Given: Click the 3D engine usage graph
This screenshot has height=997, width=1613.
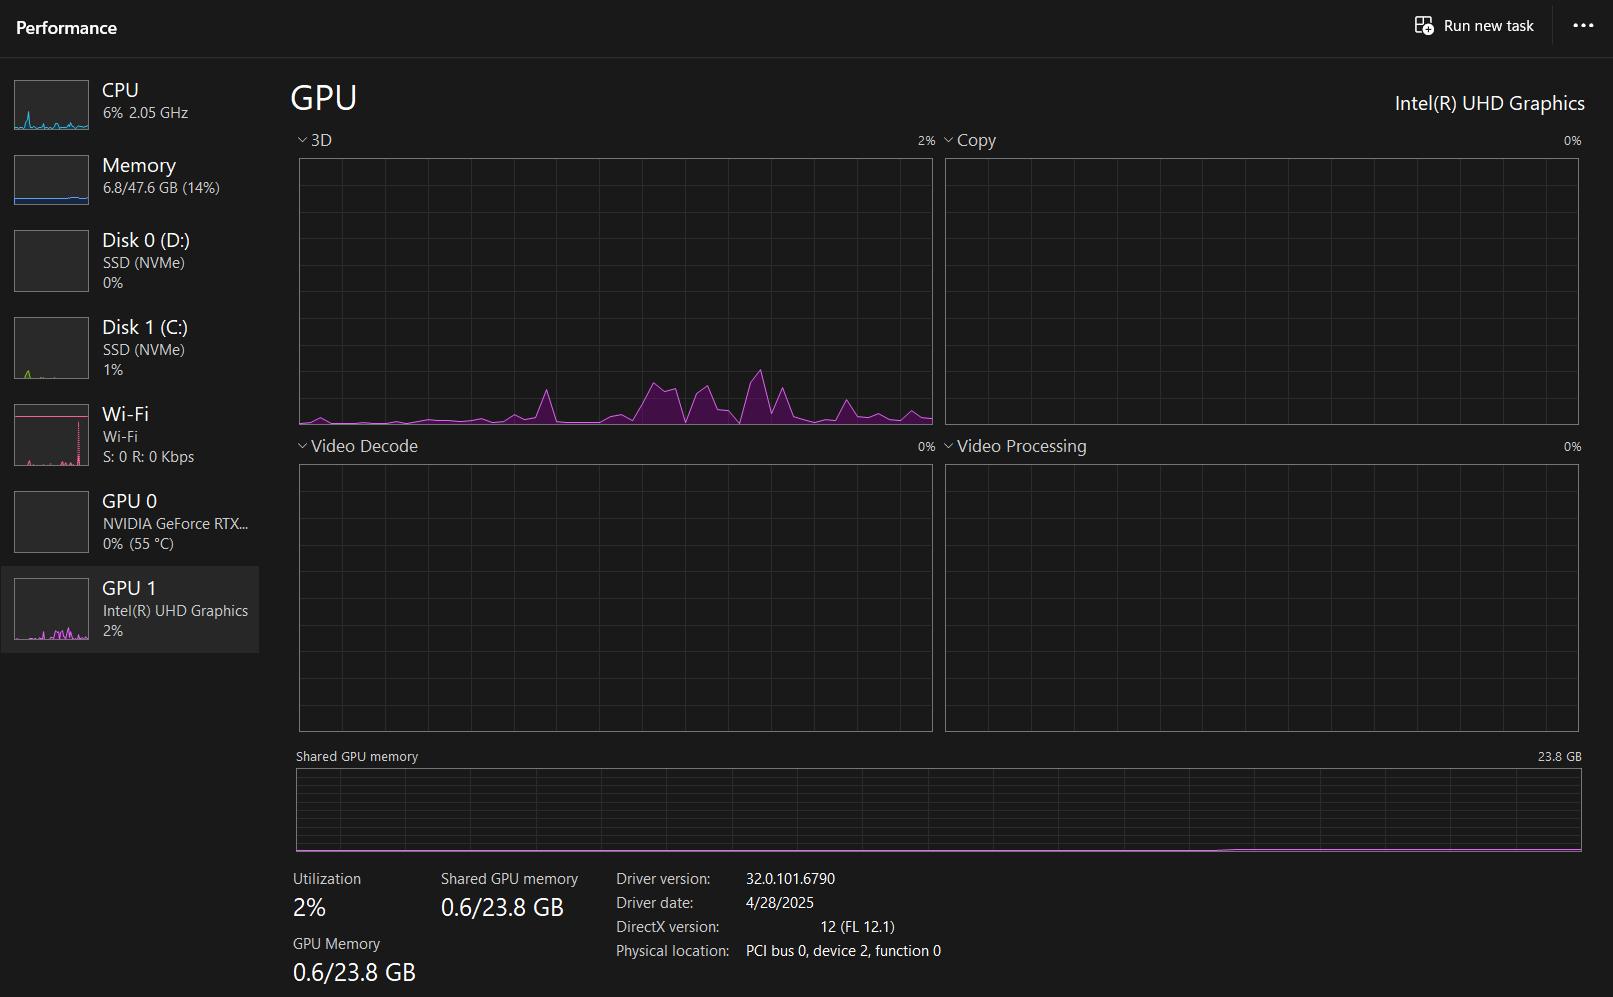Looking at the screenshot, I should (615, 291).
